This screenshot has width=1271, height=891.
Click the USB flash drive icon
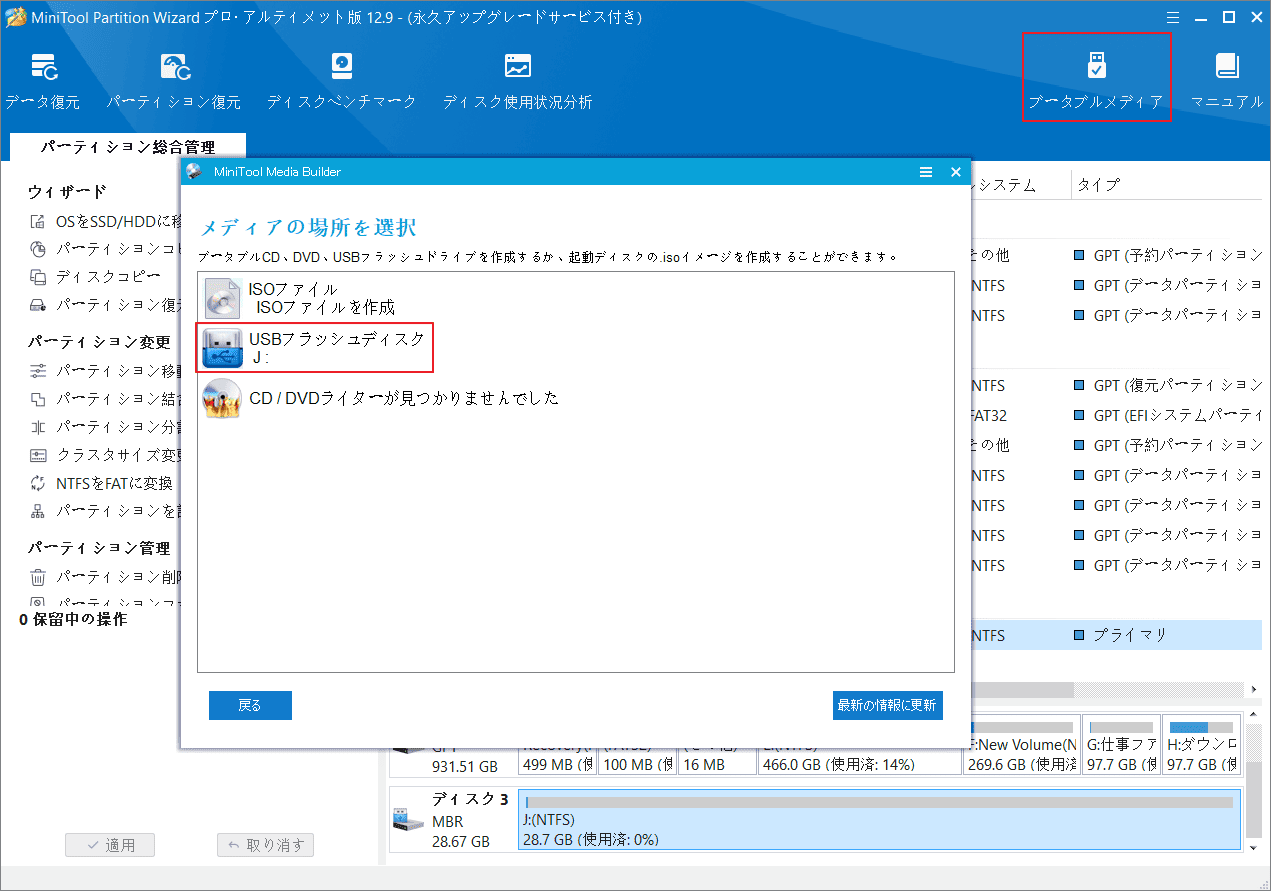click(x=223, y=348)
